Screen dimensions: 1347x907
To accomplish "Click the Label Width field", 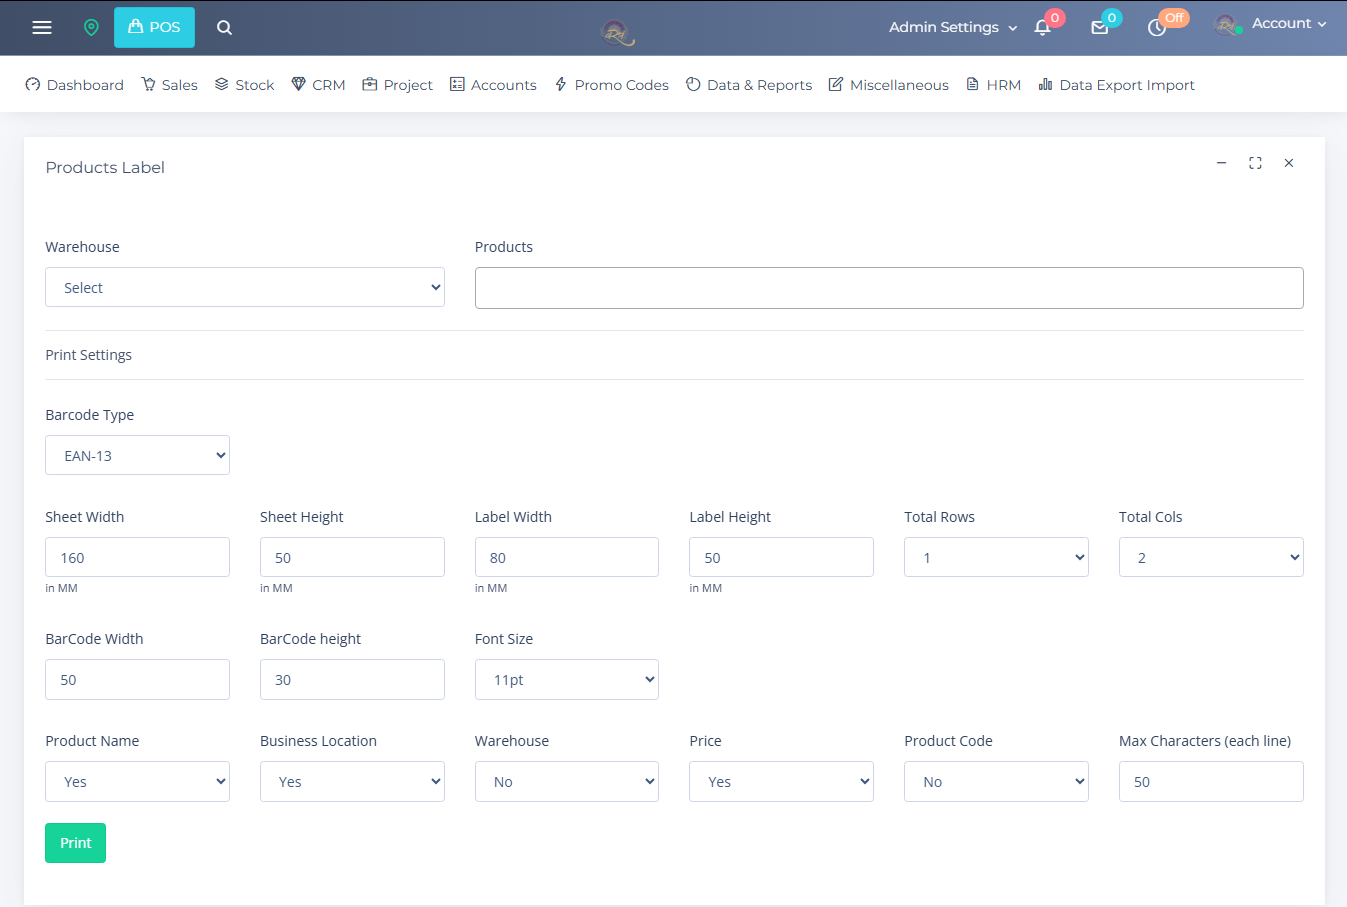I will pyautogui.click(x=567, y=557).
